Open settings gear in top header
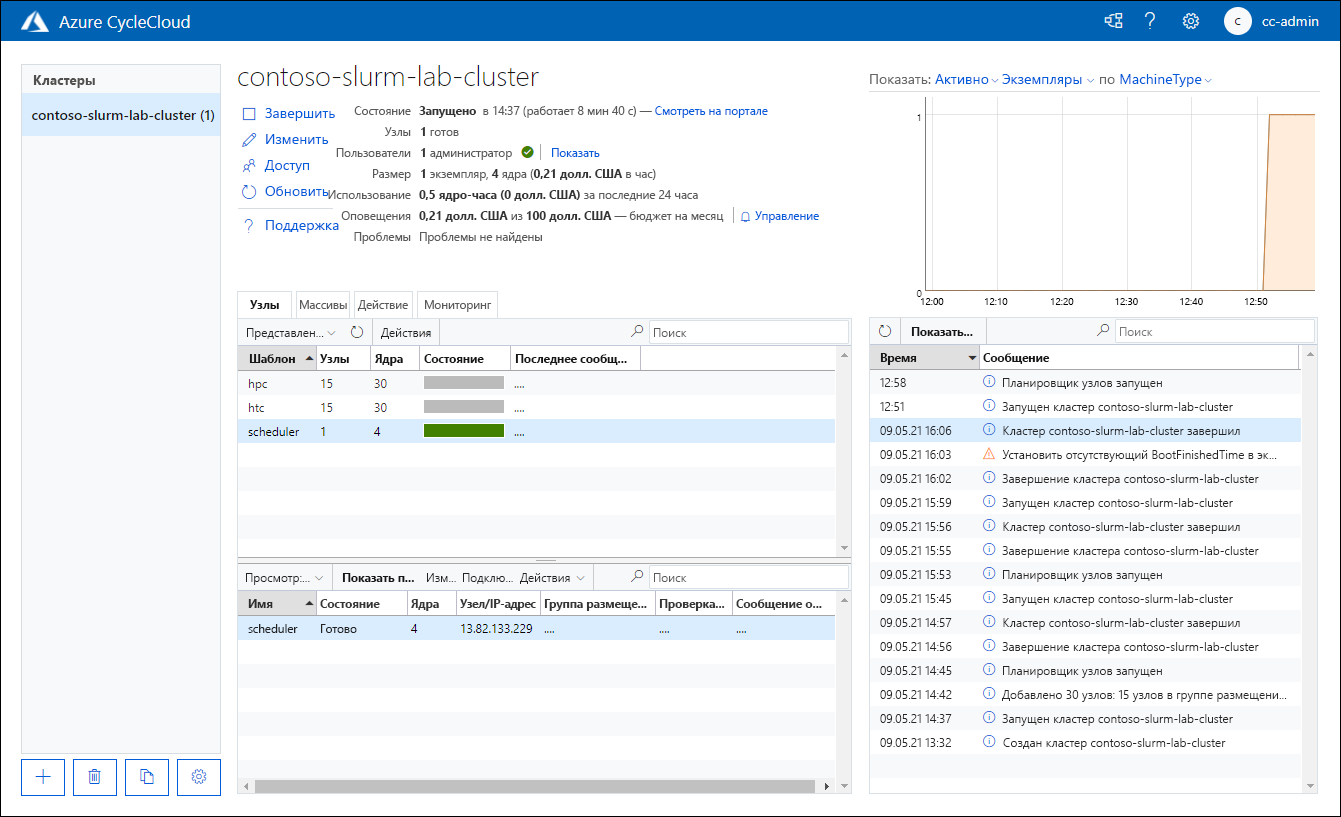 point(1190,21)
